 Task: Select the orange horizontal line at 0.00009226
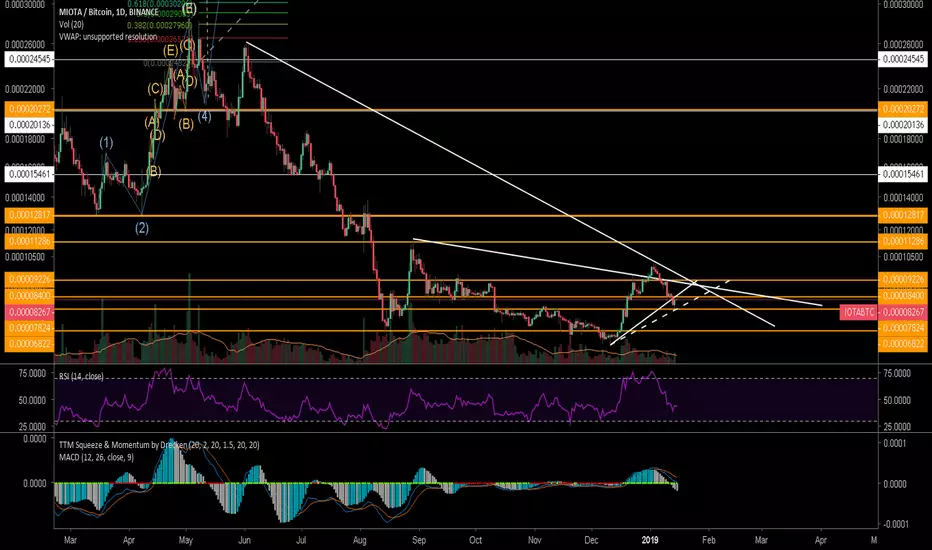pyautogui.click(x=465, y=279)
